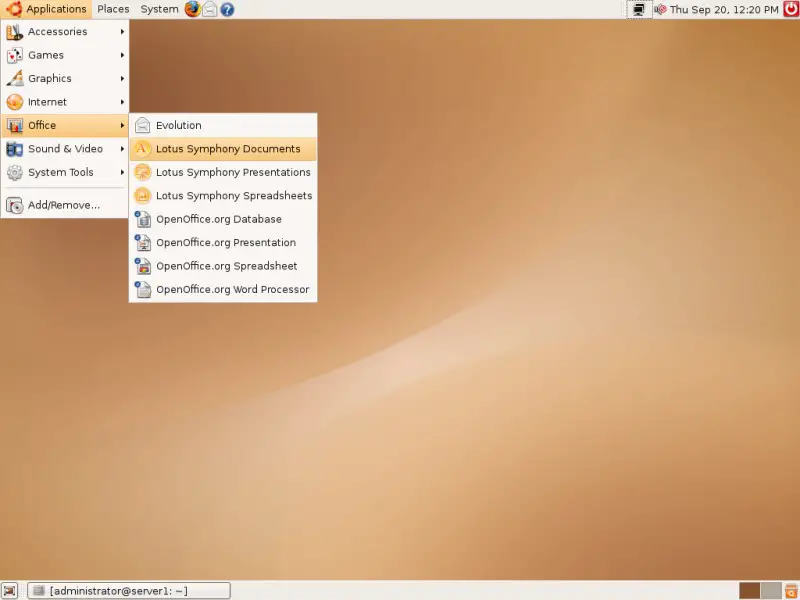Switch to first brown workspace
Viewport: 800px width, 600px height.
pyautogui.click(x=749, y=591)
